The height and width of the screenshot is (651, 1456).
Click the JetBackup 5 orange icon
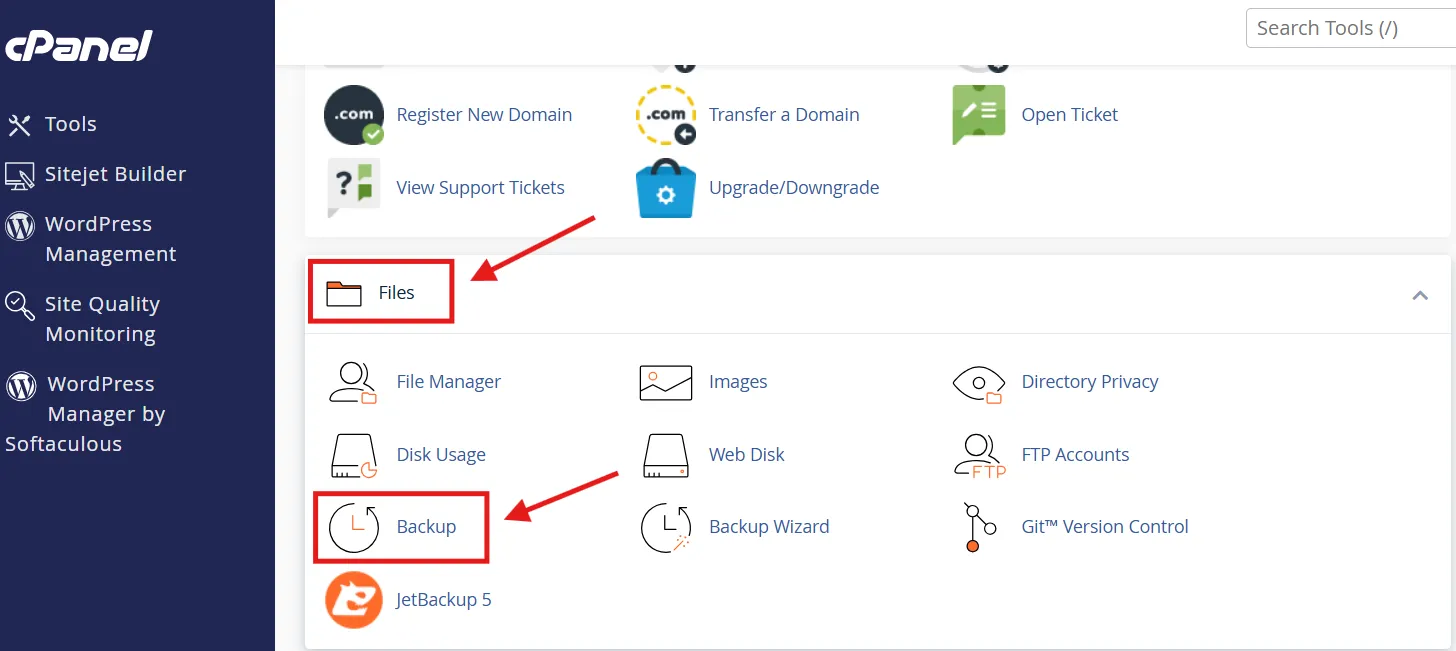point(353,600)
